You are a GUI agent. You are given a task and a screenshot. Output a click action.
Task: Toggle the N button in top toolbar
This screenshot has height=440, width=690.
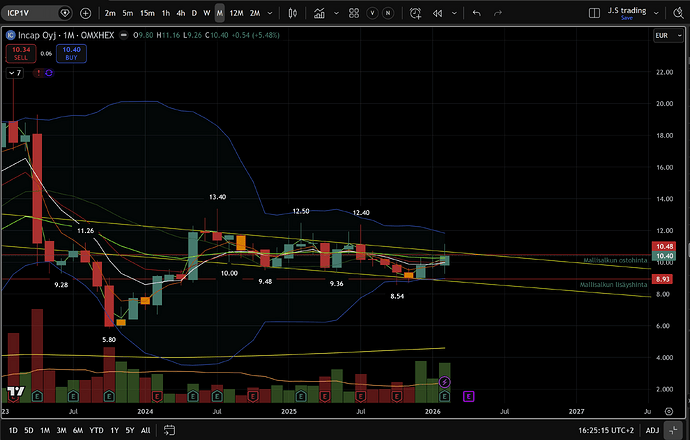tap(390, 13)
